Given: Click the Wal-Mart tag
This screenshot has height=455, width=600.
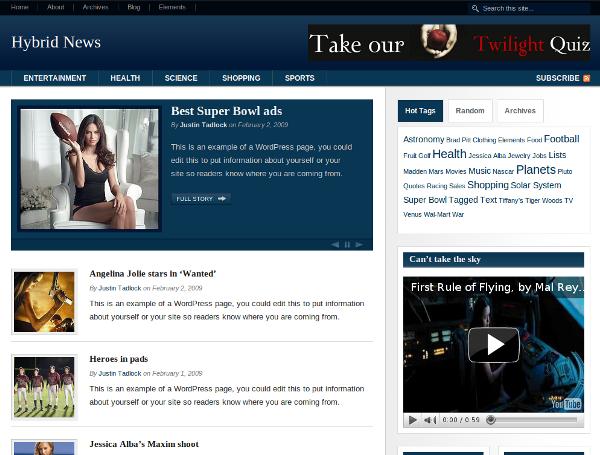Looking at the screenshot, I should tap(437, 215).
